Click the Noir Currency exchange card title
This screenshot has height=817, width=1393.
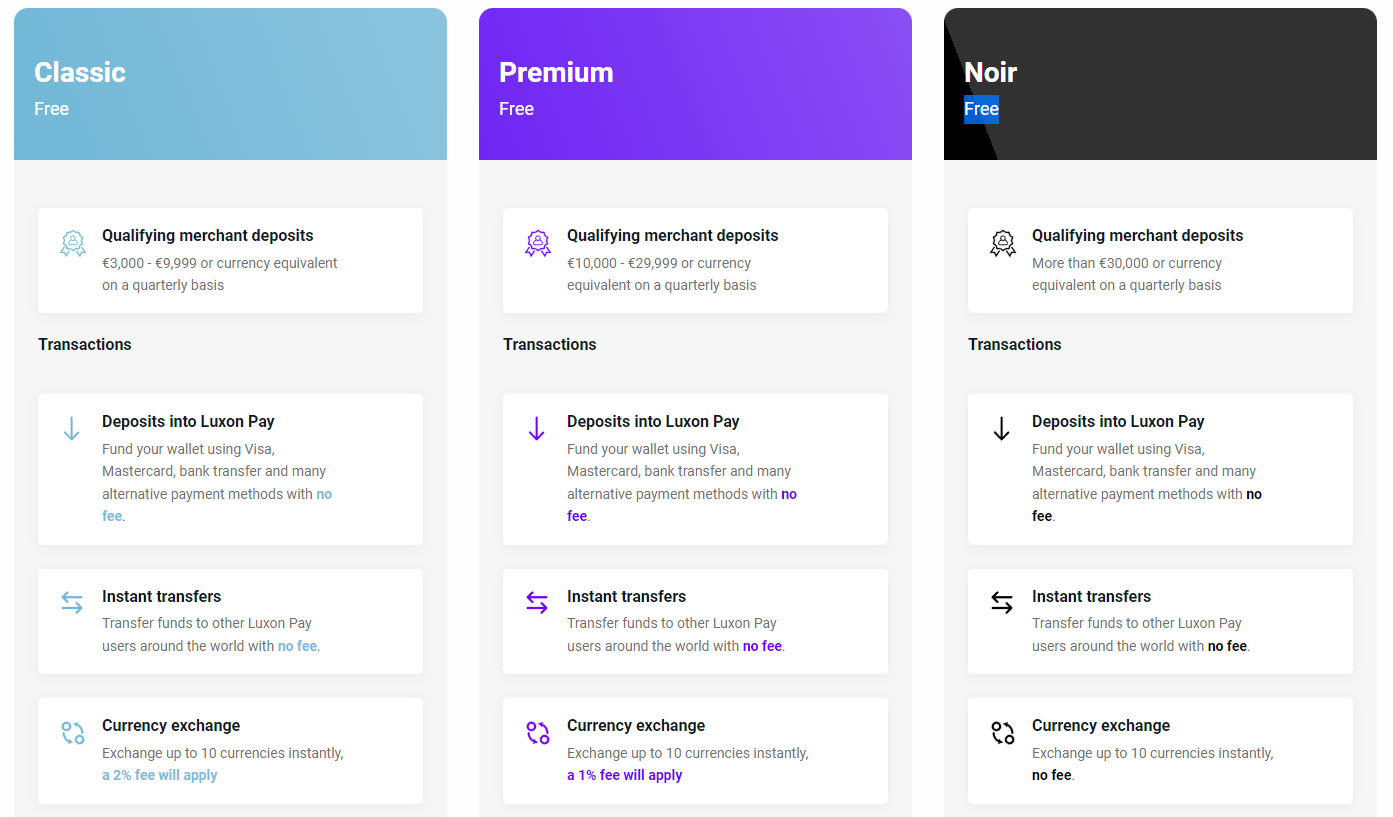coord(1101,726)
